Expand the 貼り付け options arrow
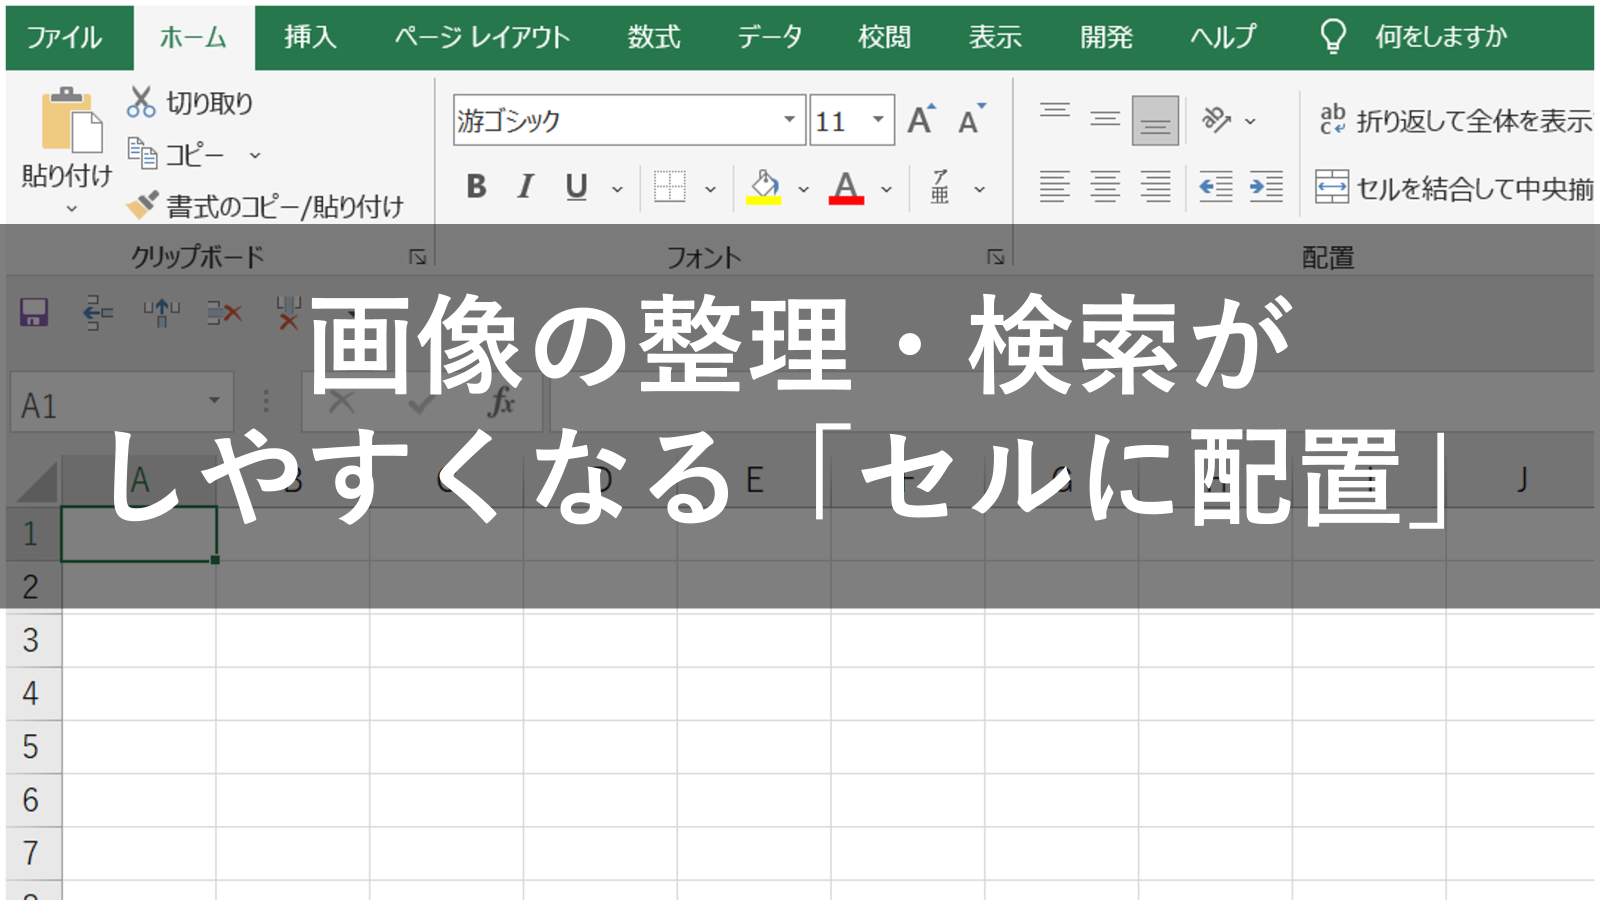Screen dimensions: 1600x900 (x=71, y=209)
